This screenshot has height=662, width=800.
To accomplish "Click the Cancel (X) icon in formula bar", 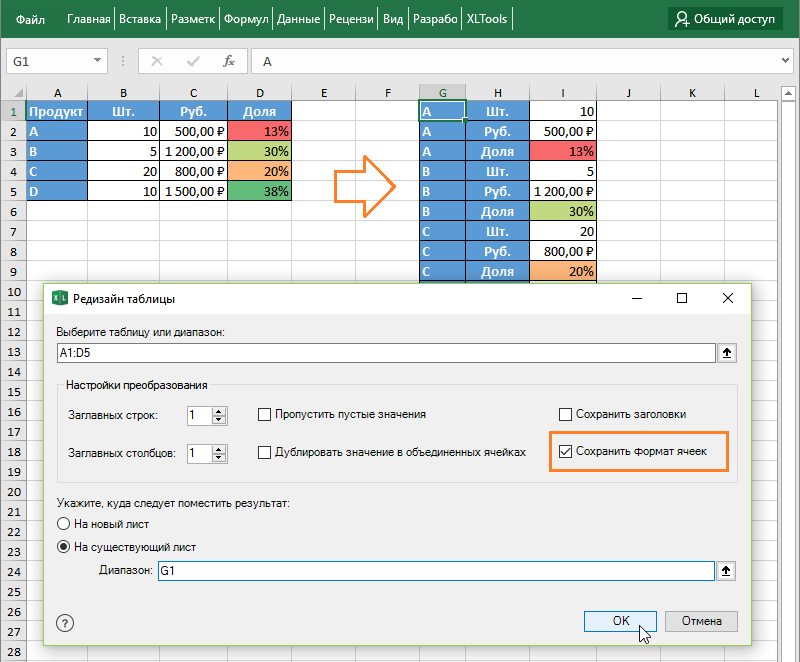I will [x=156, y=60].
